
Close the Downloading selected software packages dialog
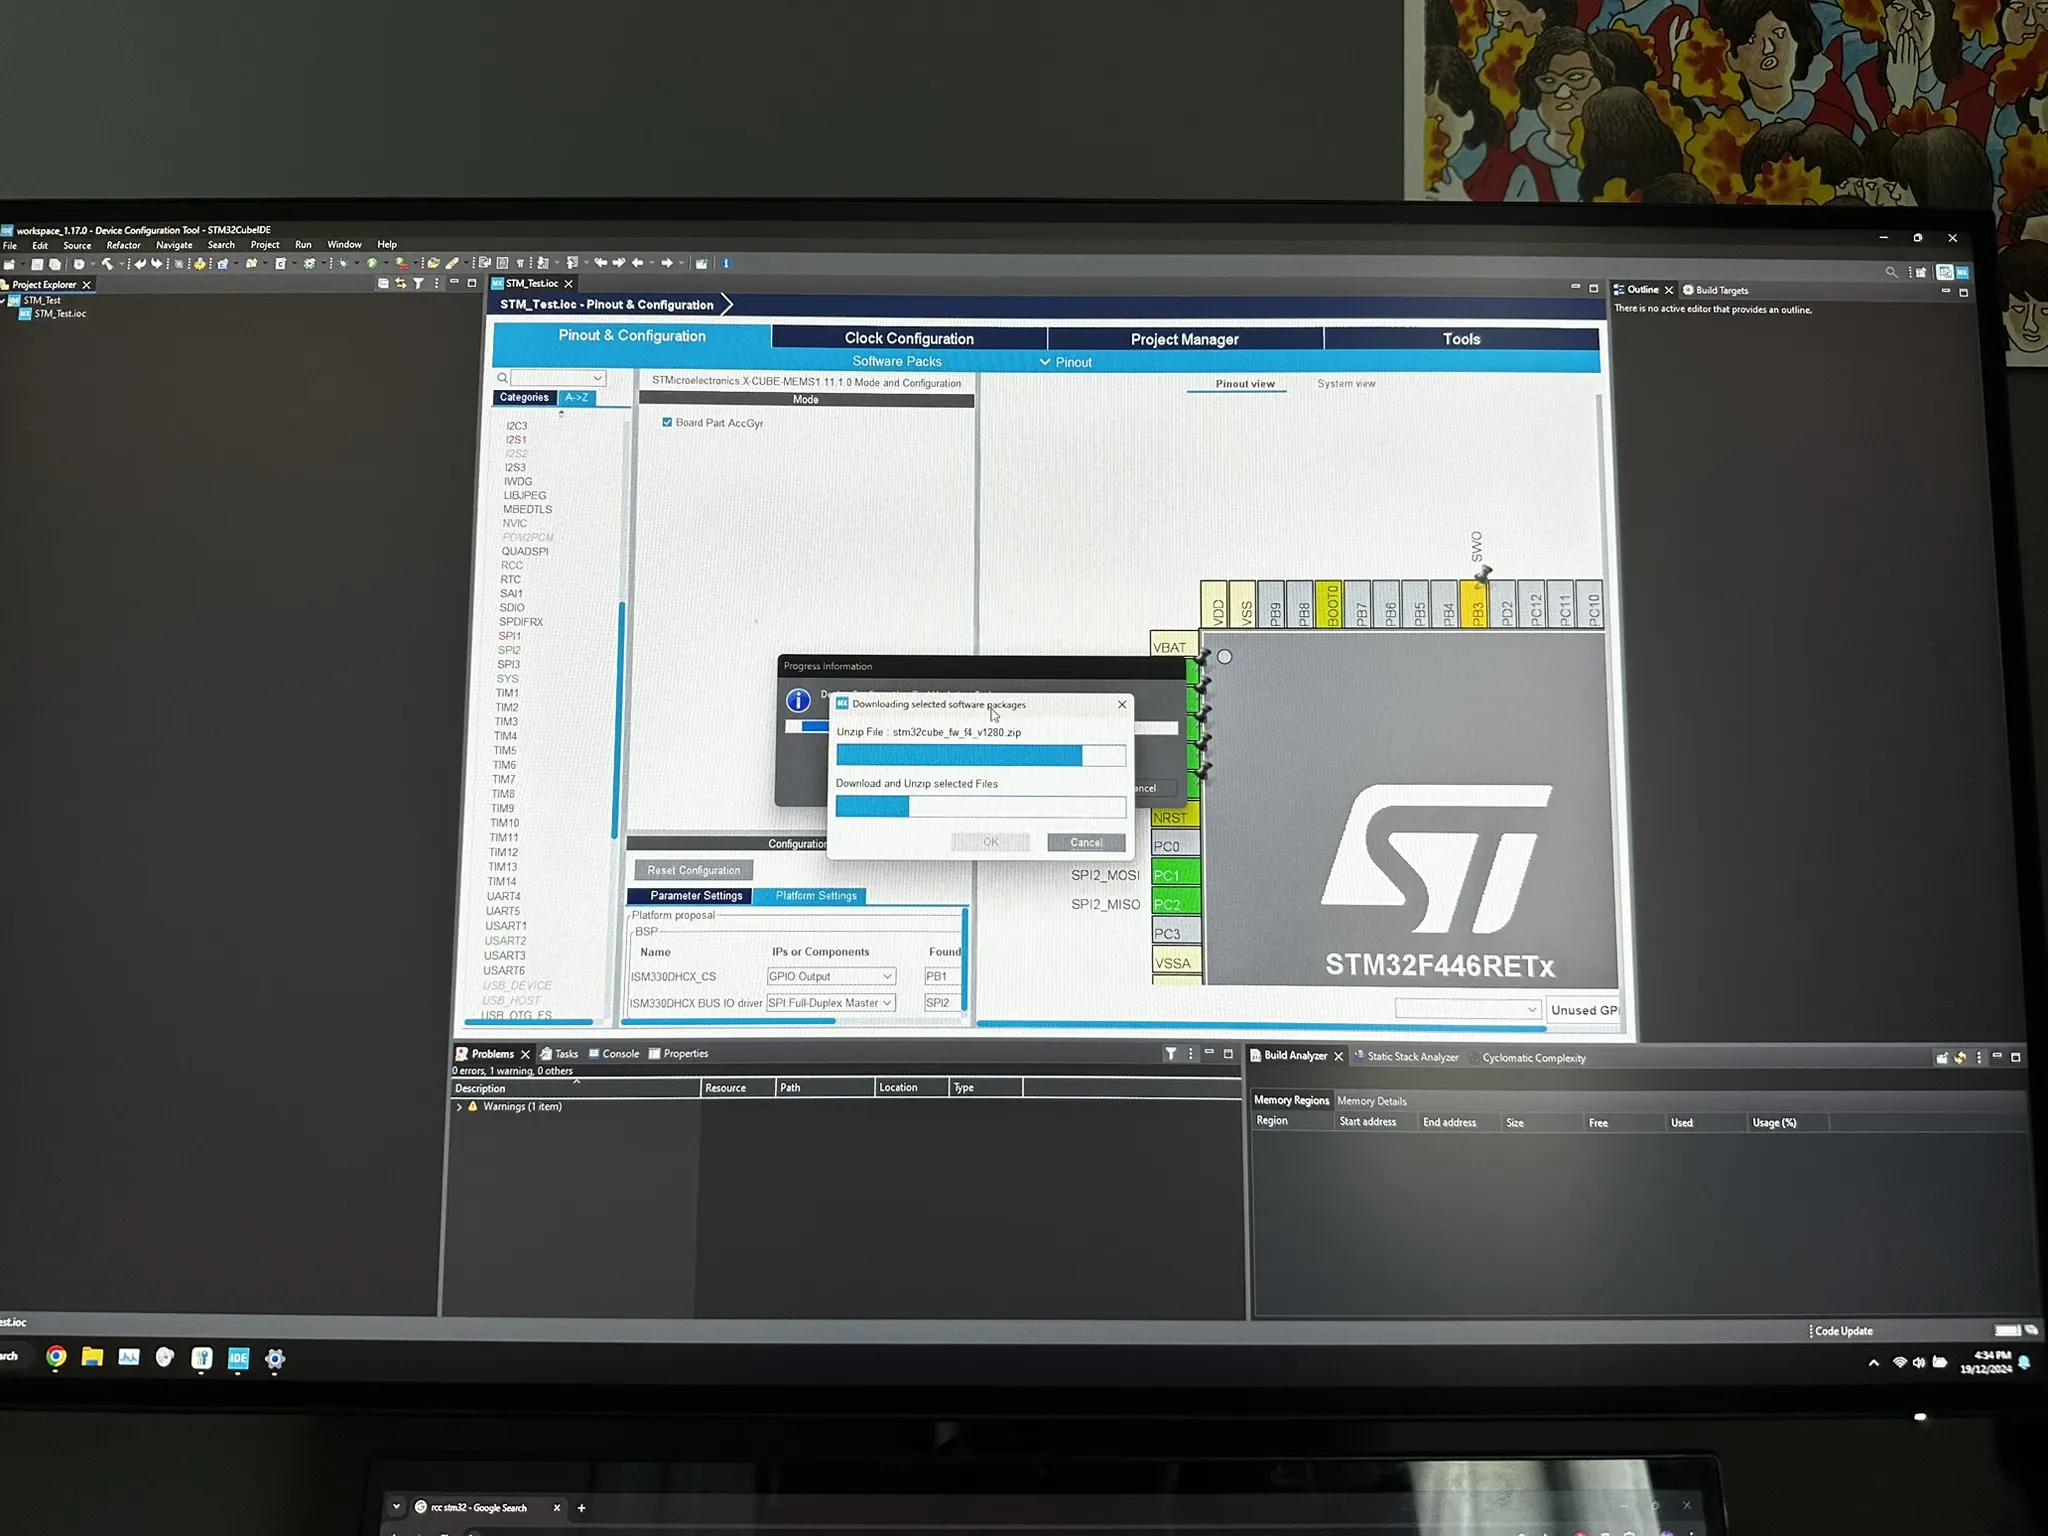coord(1122,705)
